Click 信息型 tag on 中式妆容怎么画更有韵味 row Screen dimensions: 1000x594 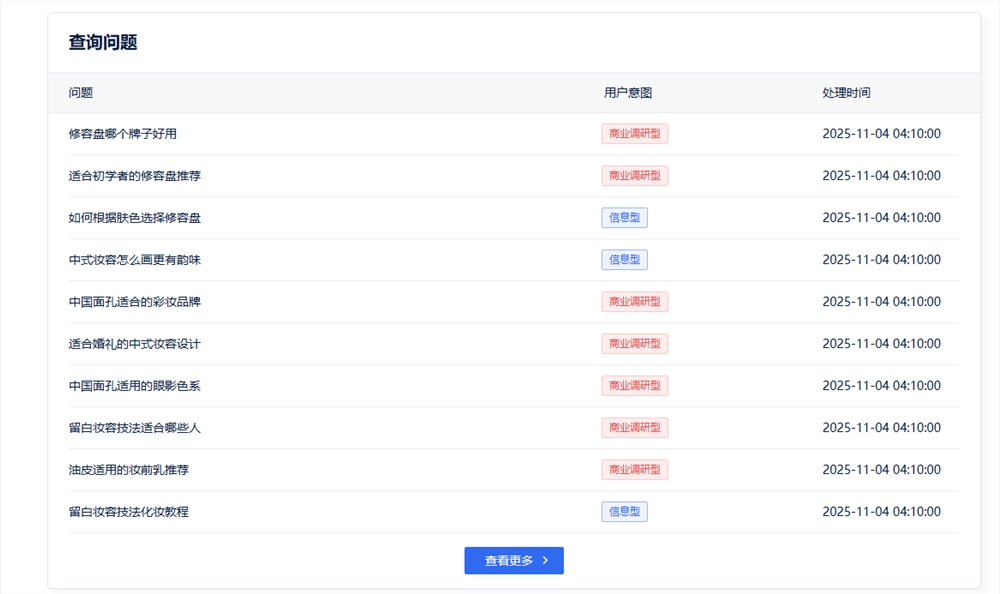coord(625,260)
